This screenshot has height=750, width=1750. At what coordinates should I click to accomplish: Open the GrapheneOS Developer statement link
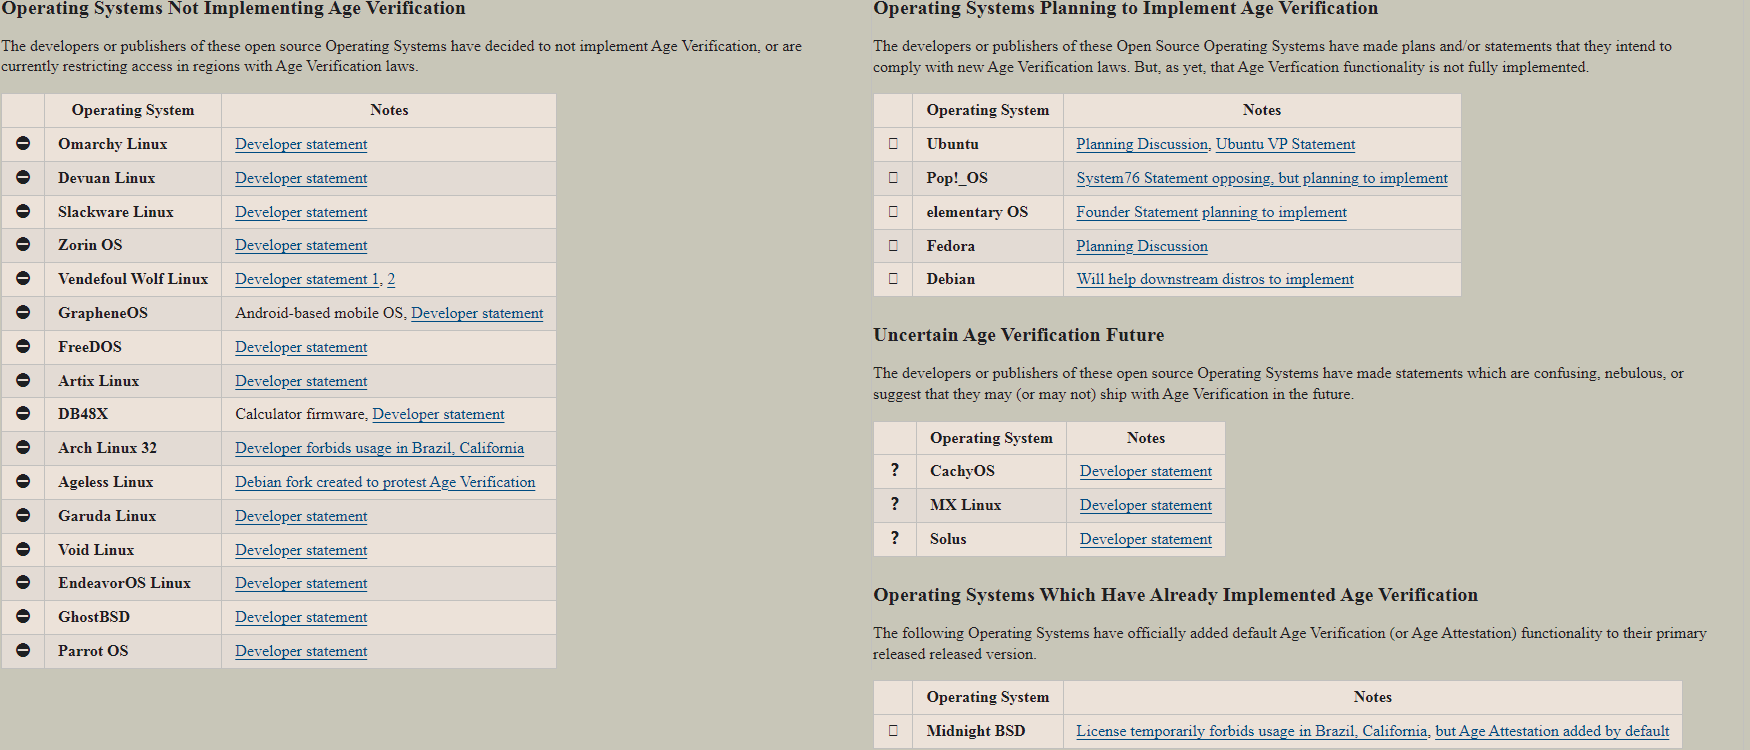click(477, 313)
